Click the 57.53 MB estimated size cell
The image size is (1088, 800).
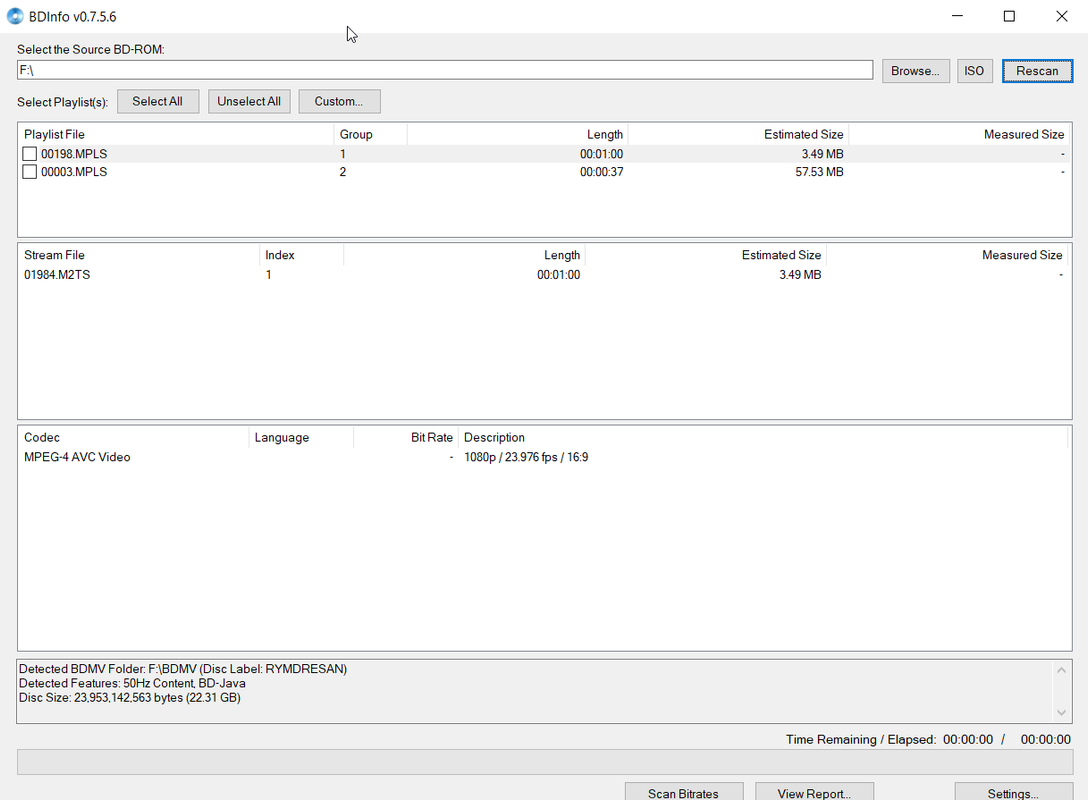(x=819, y=171)
